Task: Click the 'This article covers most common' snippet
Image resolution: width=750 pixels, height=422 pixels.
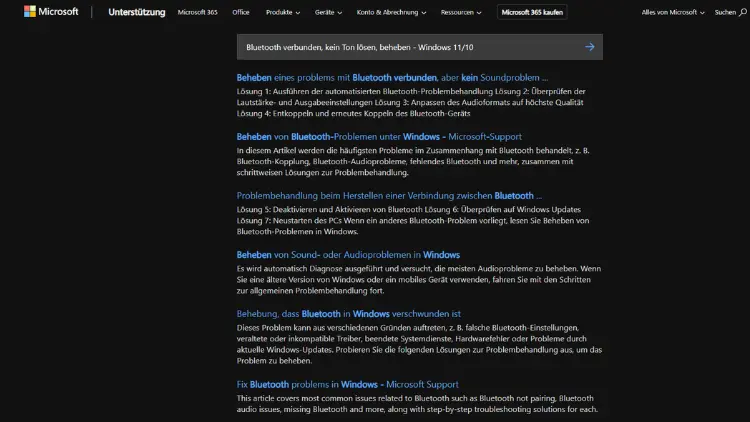Action: pyautogui.click(x=417, y=404)
